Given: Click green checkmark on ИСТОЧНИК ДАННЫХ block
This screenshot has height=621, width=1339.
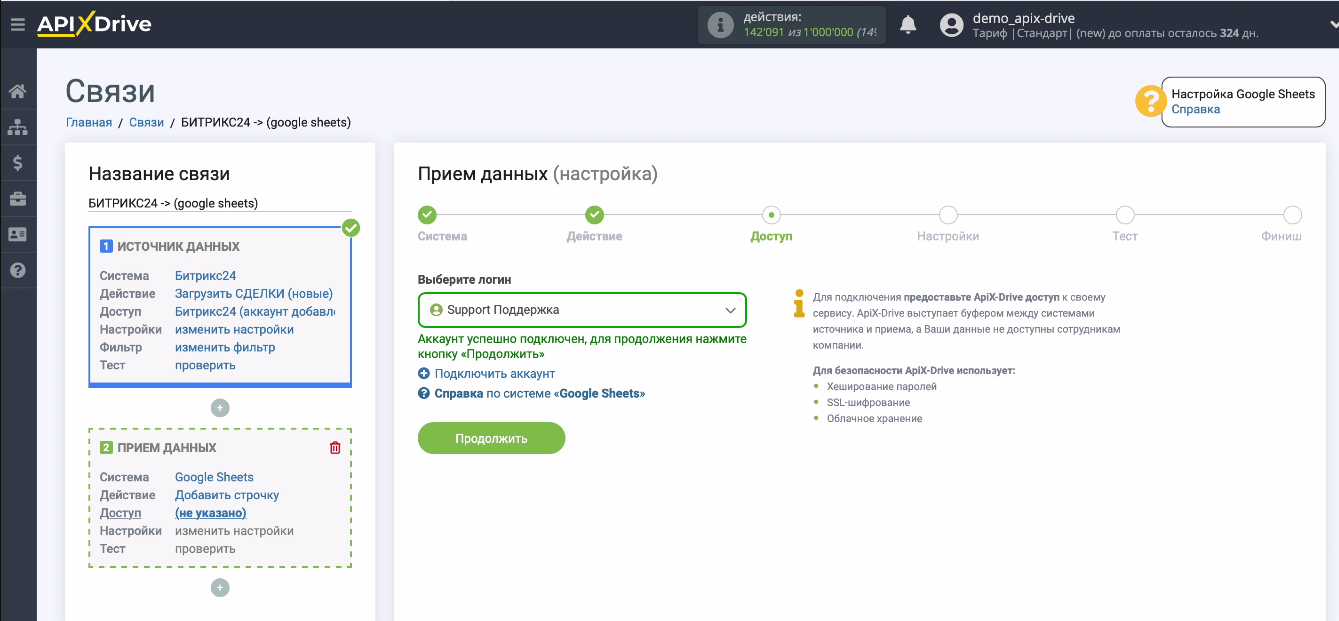Looking at the screenshot, I should 351,228.
